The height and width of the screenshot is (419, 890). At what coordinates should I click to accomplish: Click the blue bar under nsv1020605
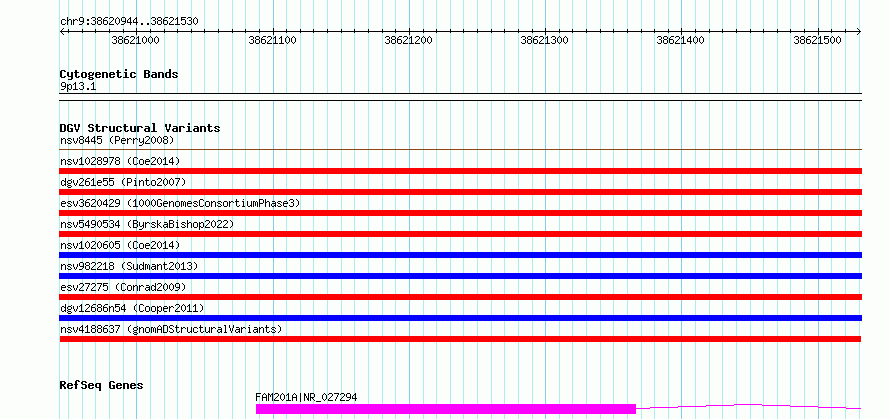pyautogui.click(x=460, y=255)
